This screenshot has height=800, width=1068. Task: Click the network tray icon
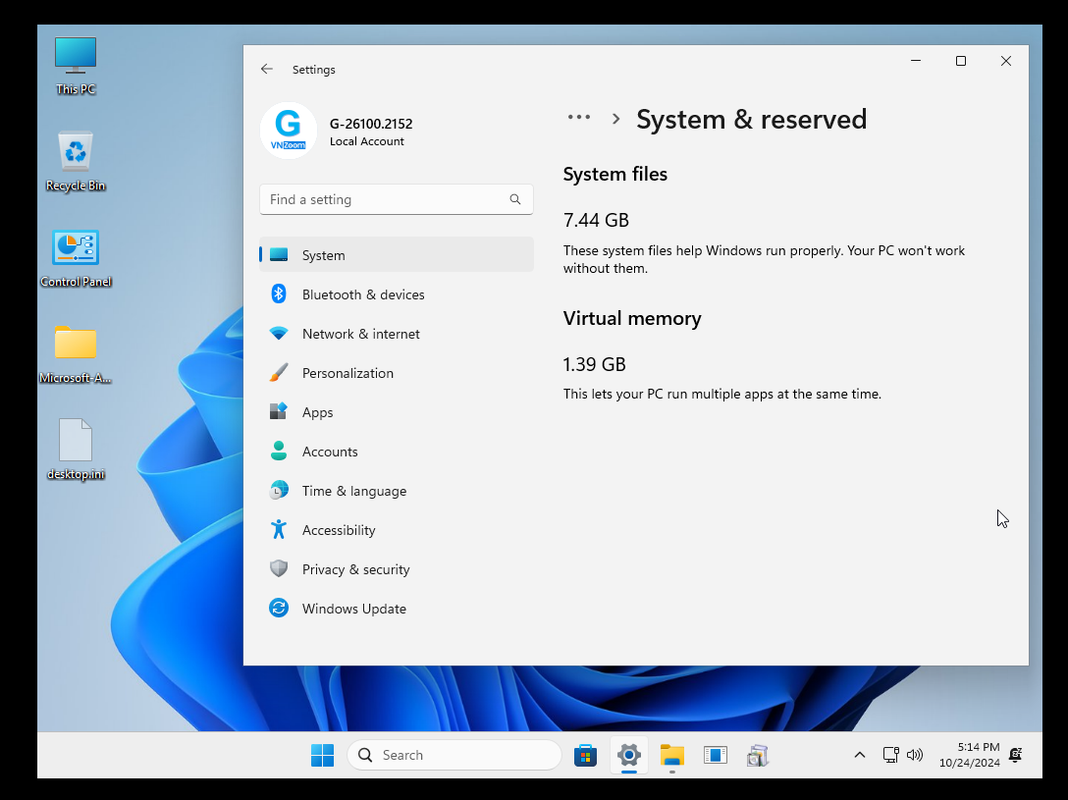(x=890, y=754)
